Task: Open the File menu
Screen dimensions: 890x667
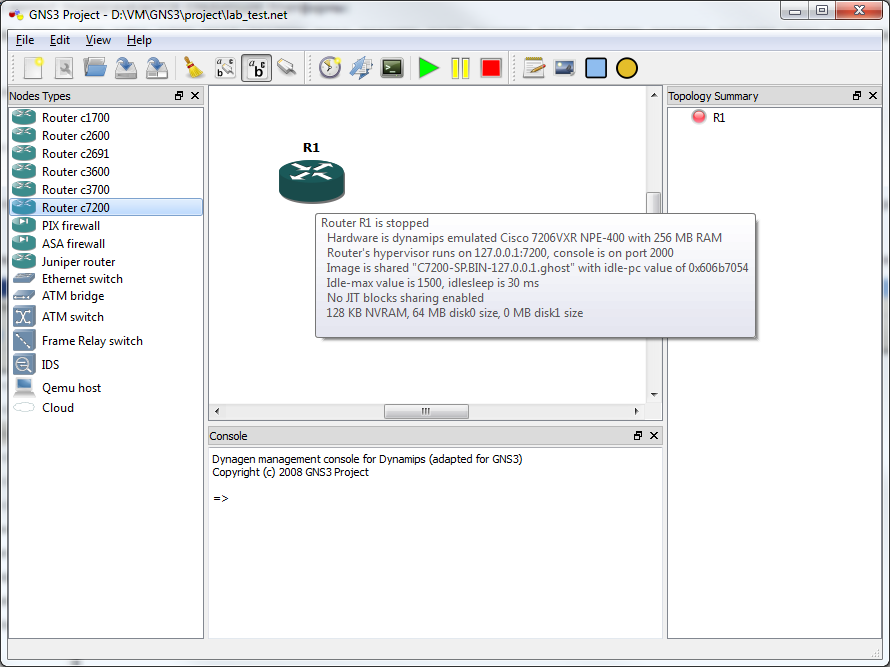Action: pyautogui.click(x=25, y=40)
